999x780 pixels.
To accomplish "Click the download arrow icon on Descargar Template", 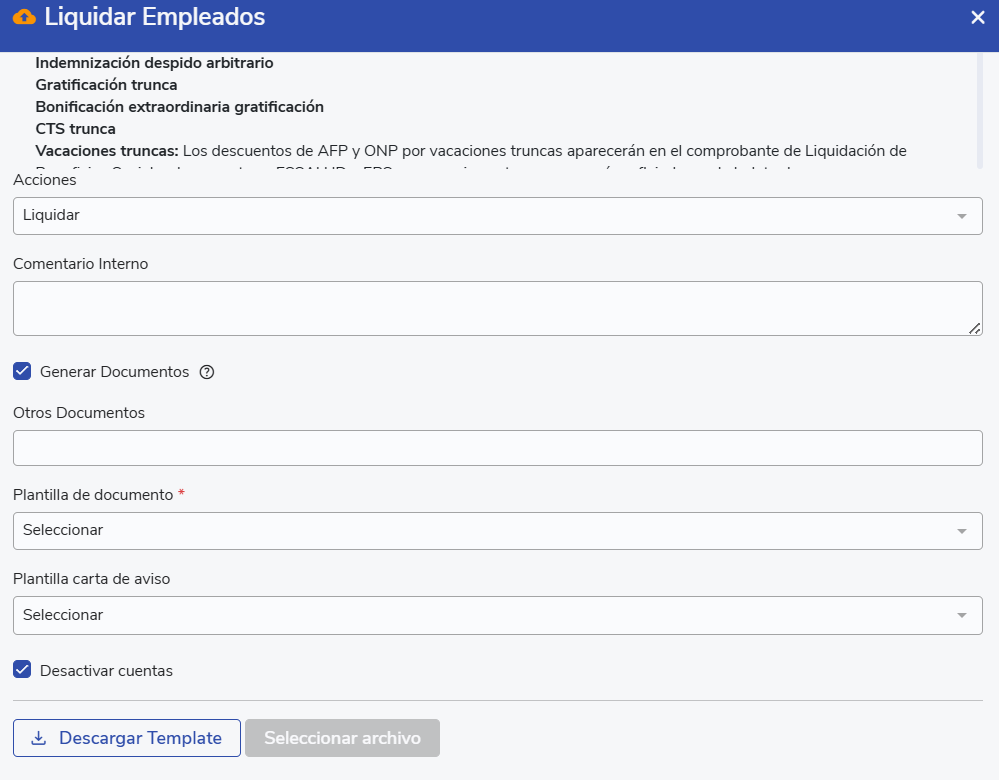I will pos(39,738).
